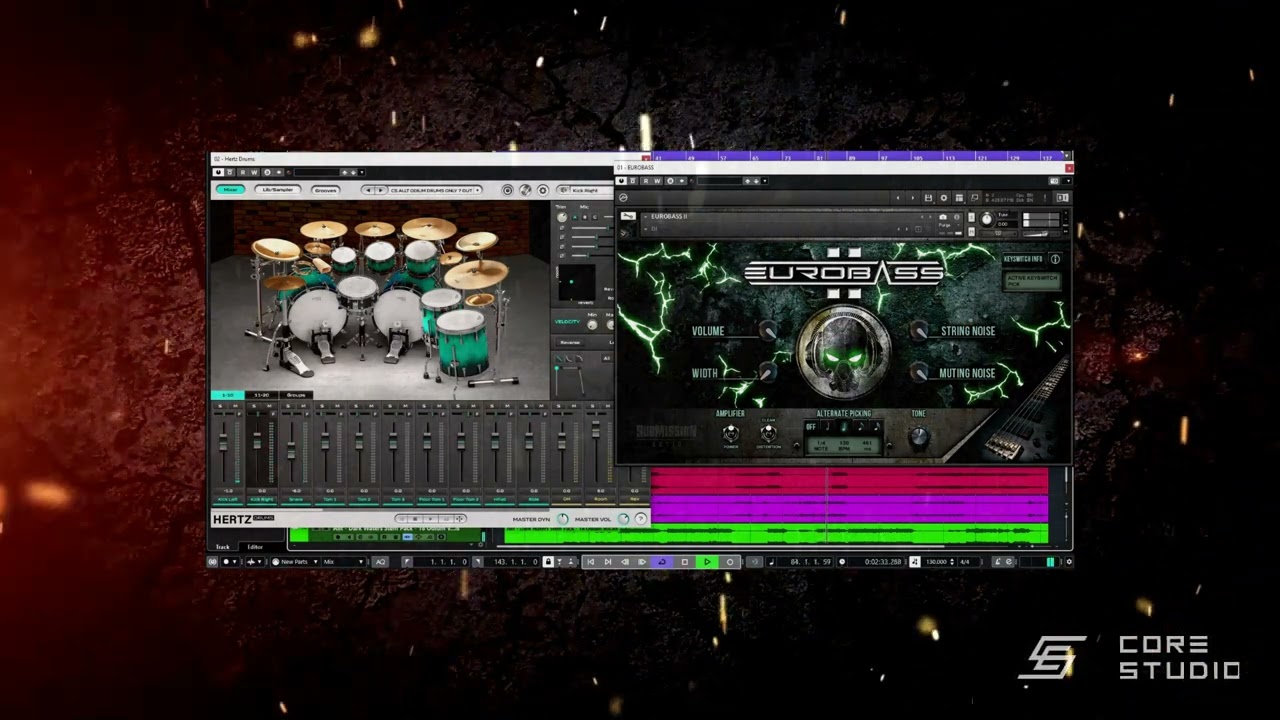This screenshot has width=1280, height=720.
Task: Select the 11-20 mixer channel tab
Action: coord(261,395)
